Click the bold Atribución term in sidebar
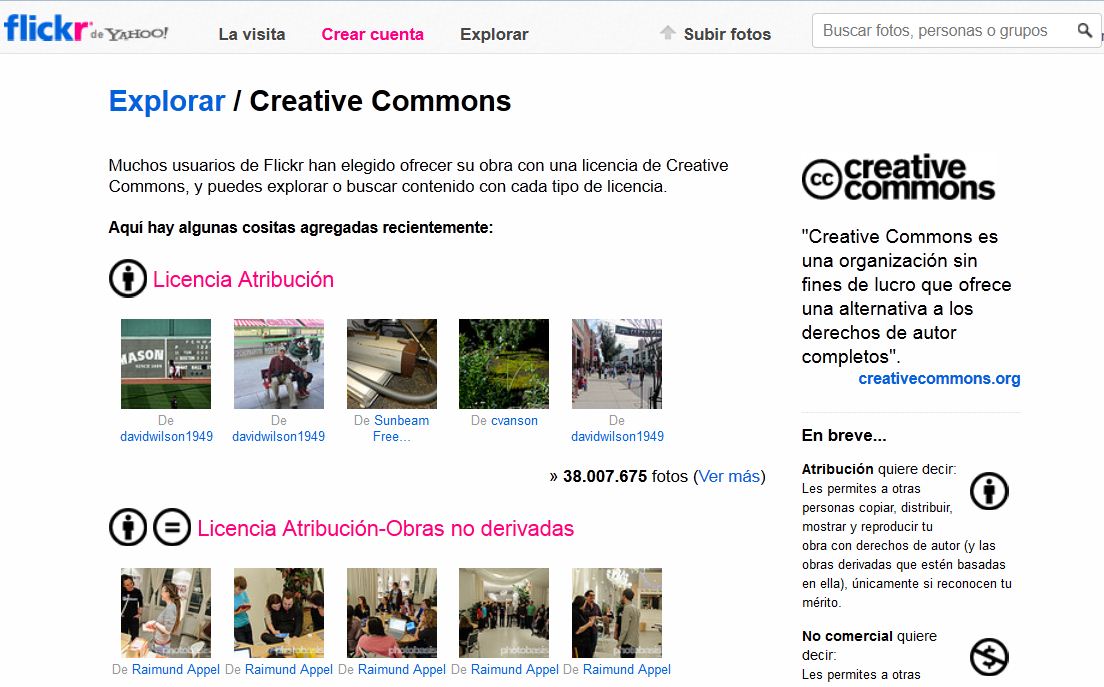The height and width of the screenshot is (687, 1104). [x=837, y=469]
